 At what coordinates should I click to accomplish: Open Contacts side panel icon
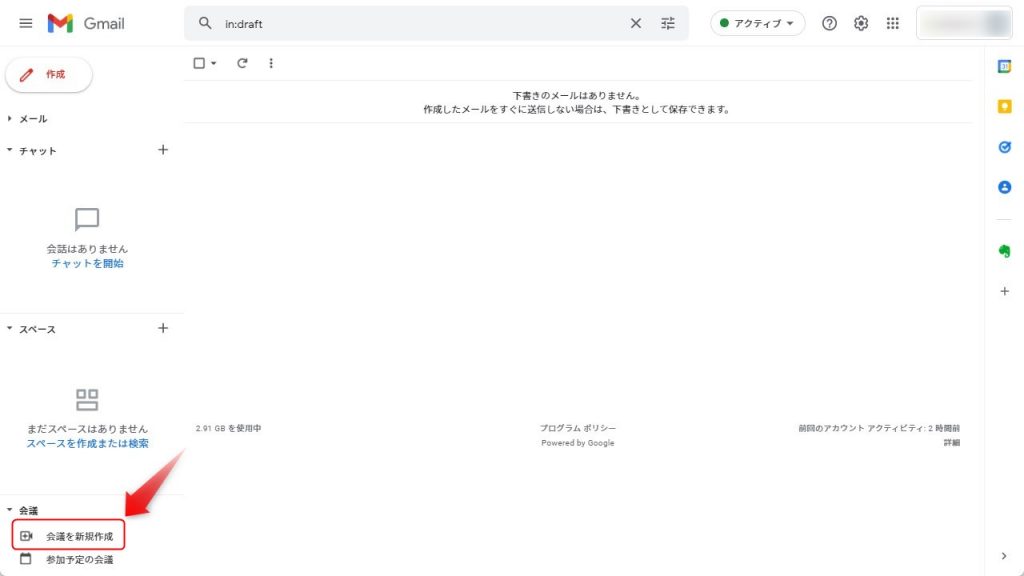click(x=1004, y=187)
